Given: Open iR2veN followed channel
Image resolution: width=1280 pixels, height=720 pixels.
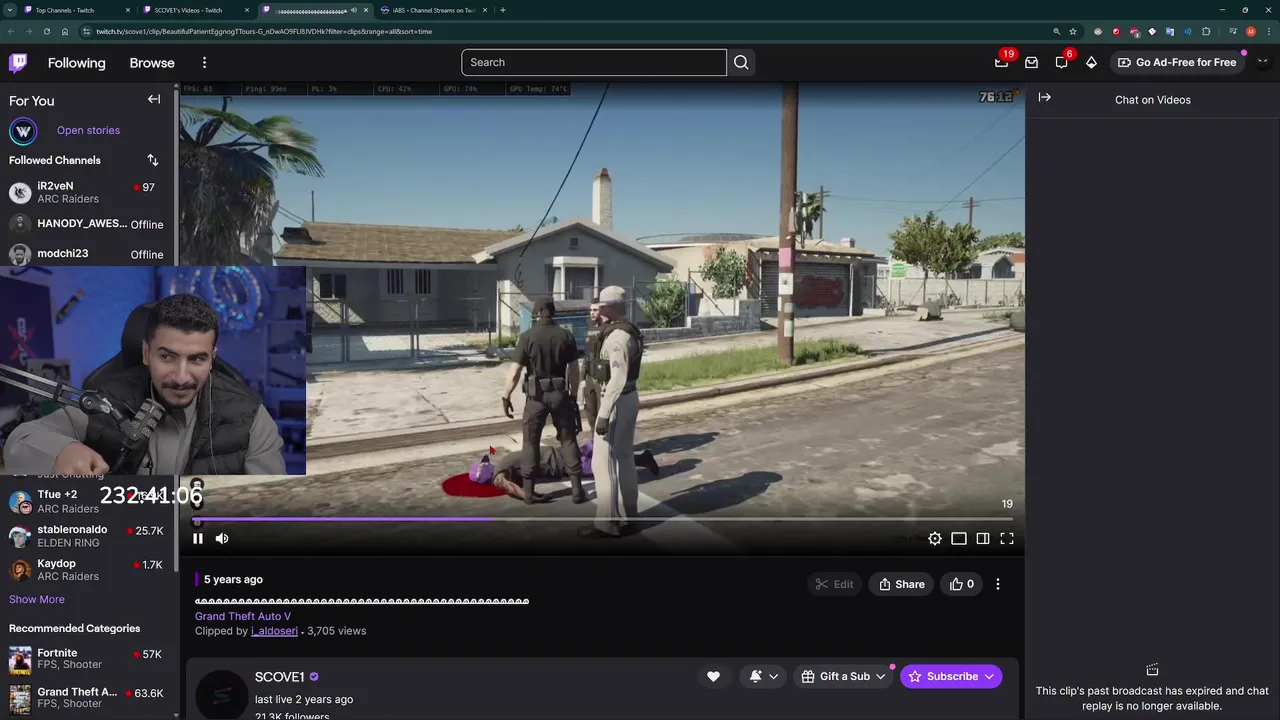Looking at the screenshot, I should coord(88,192).
